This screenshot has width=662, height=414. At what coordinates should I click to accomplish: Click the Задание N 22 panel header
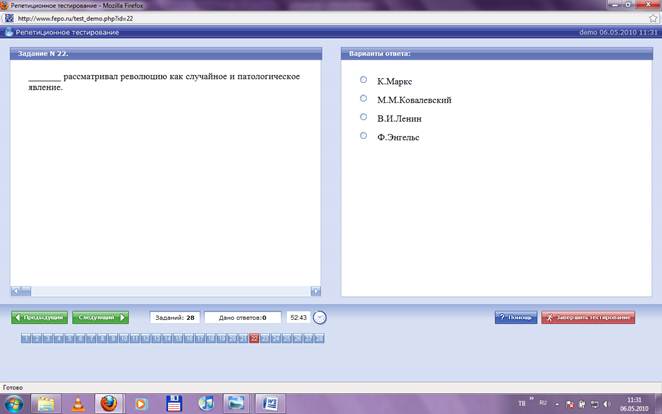coord(166,54)
